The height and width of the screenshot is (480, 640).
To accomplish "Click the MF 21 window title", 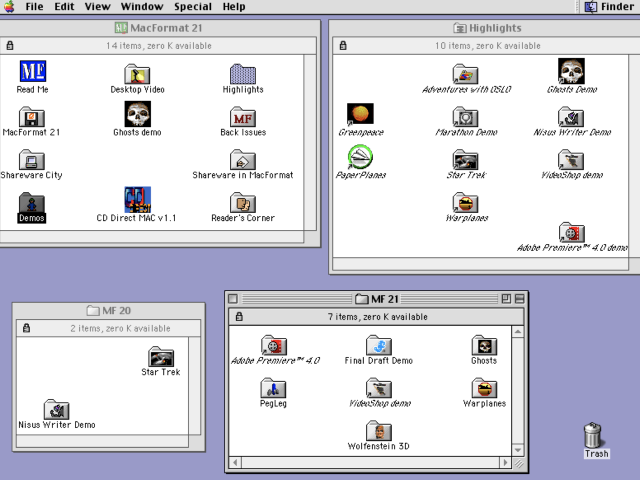I will pyautogui.click(x=384, y=299).
